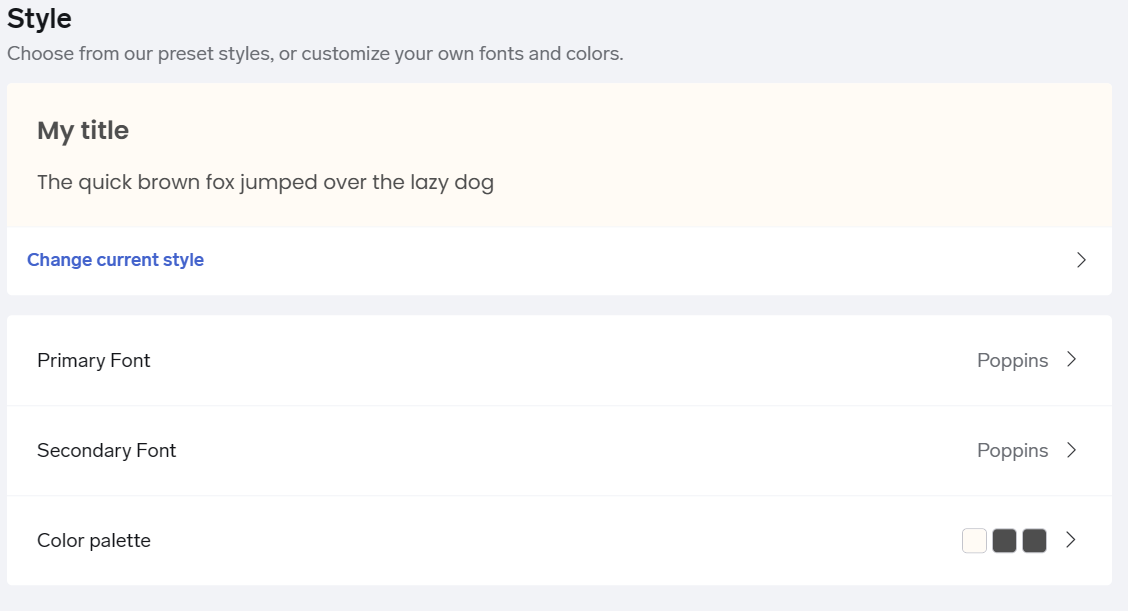This screenshot has width=1128, height=611.
Task: Click the "Change current style" link
Action: 115,260
